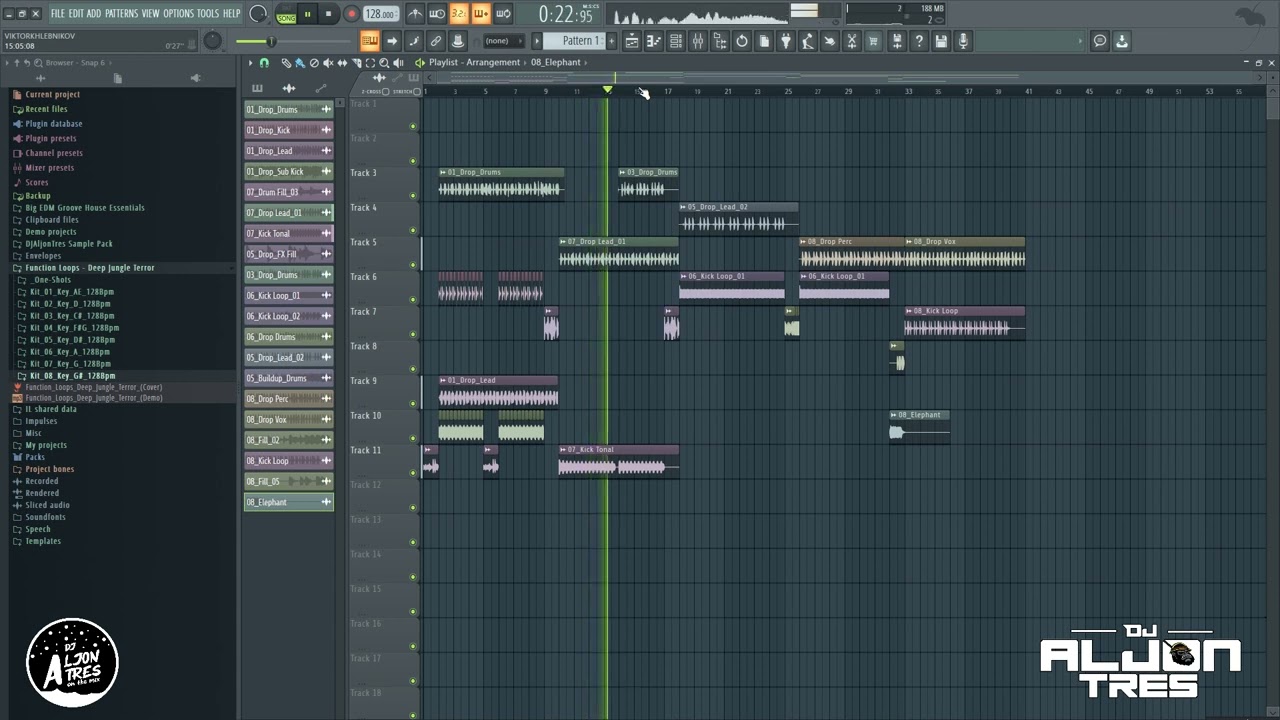Open the global snap (none) dropdown
Screen dimensions: 1280x720
tap(503, 41)
